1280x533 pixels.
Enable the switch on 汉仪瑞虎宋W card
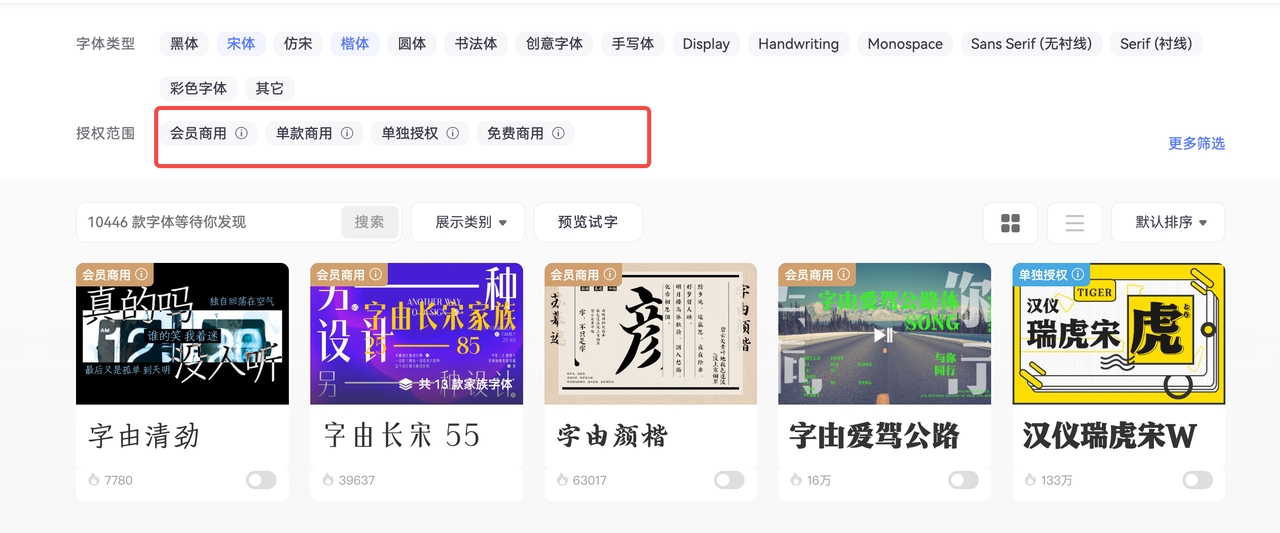click(1197, 481)
